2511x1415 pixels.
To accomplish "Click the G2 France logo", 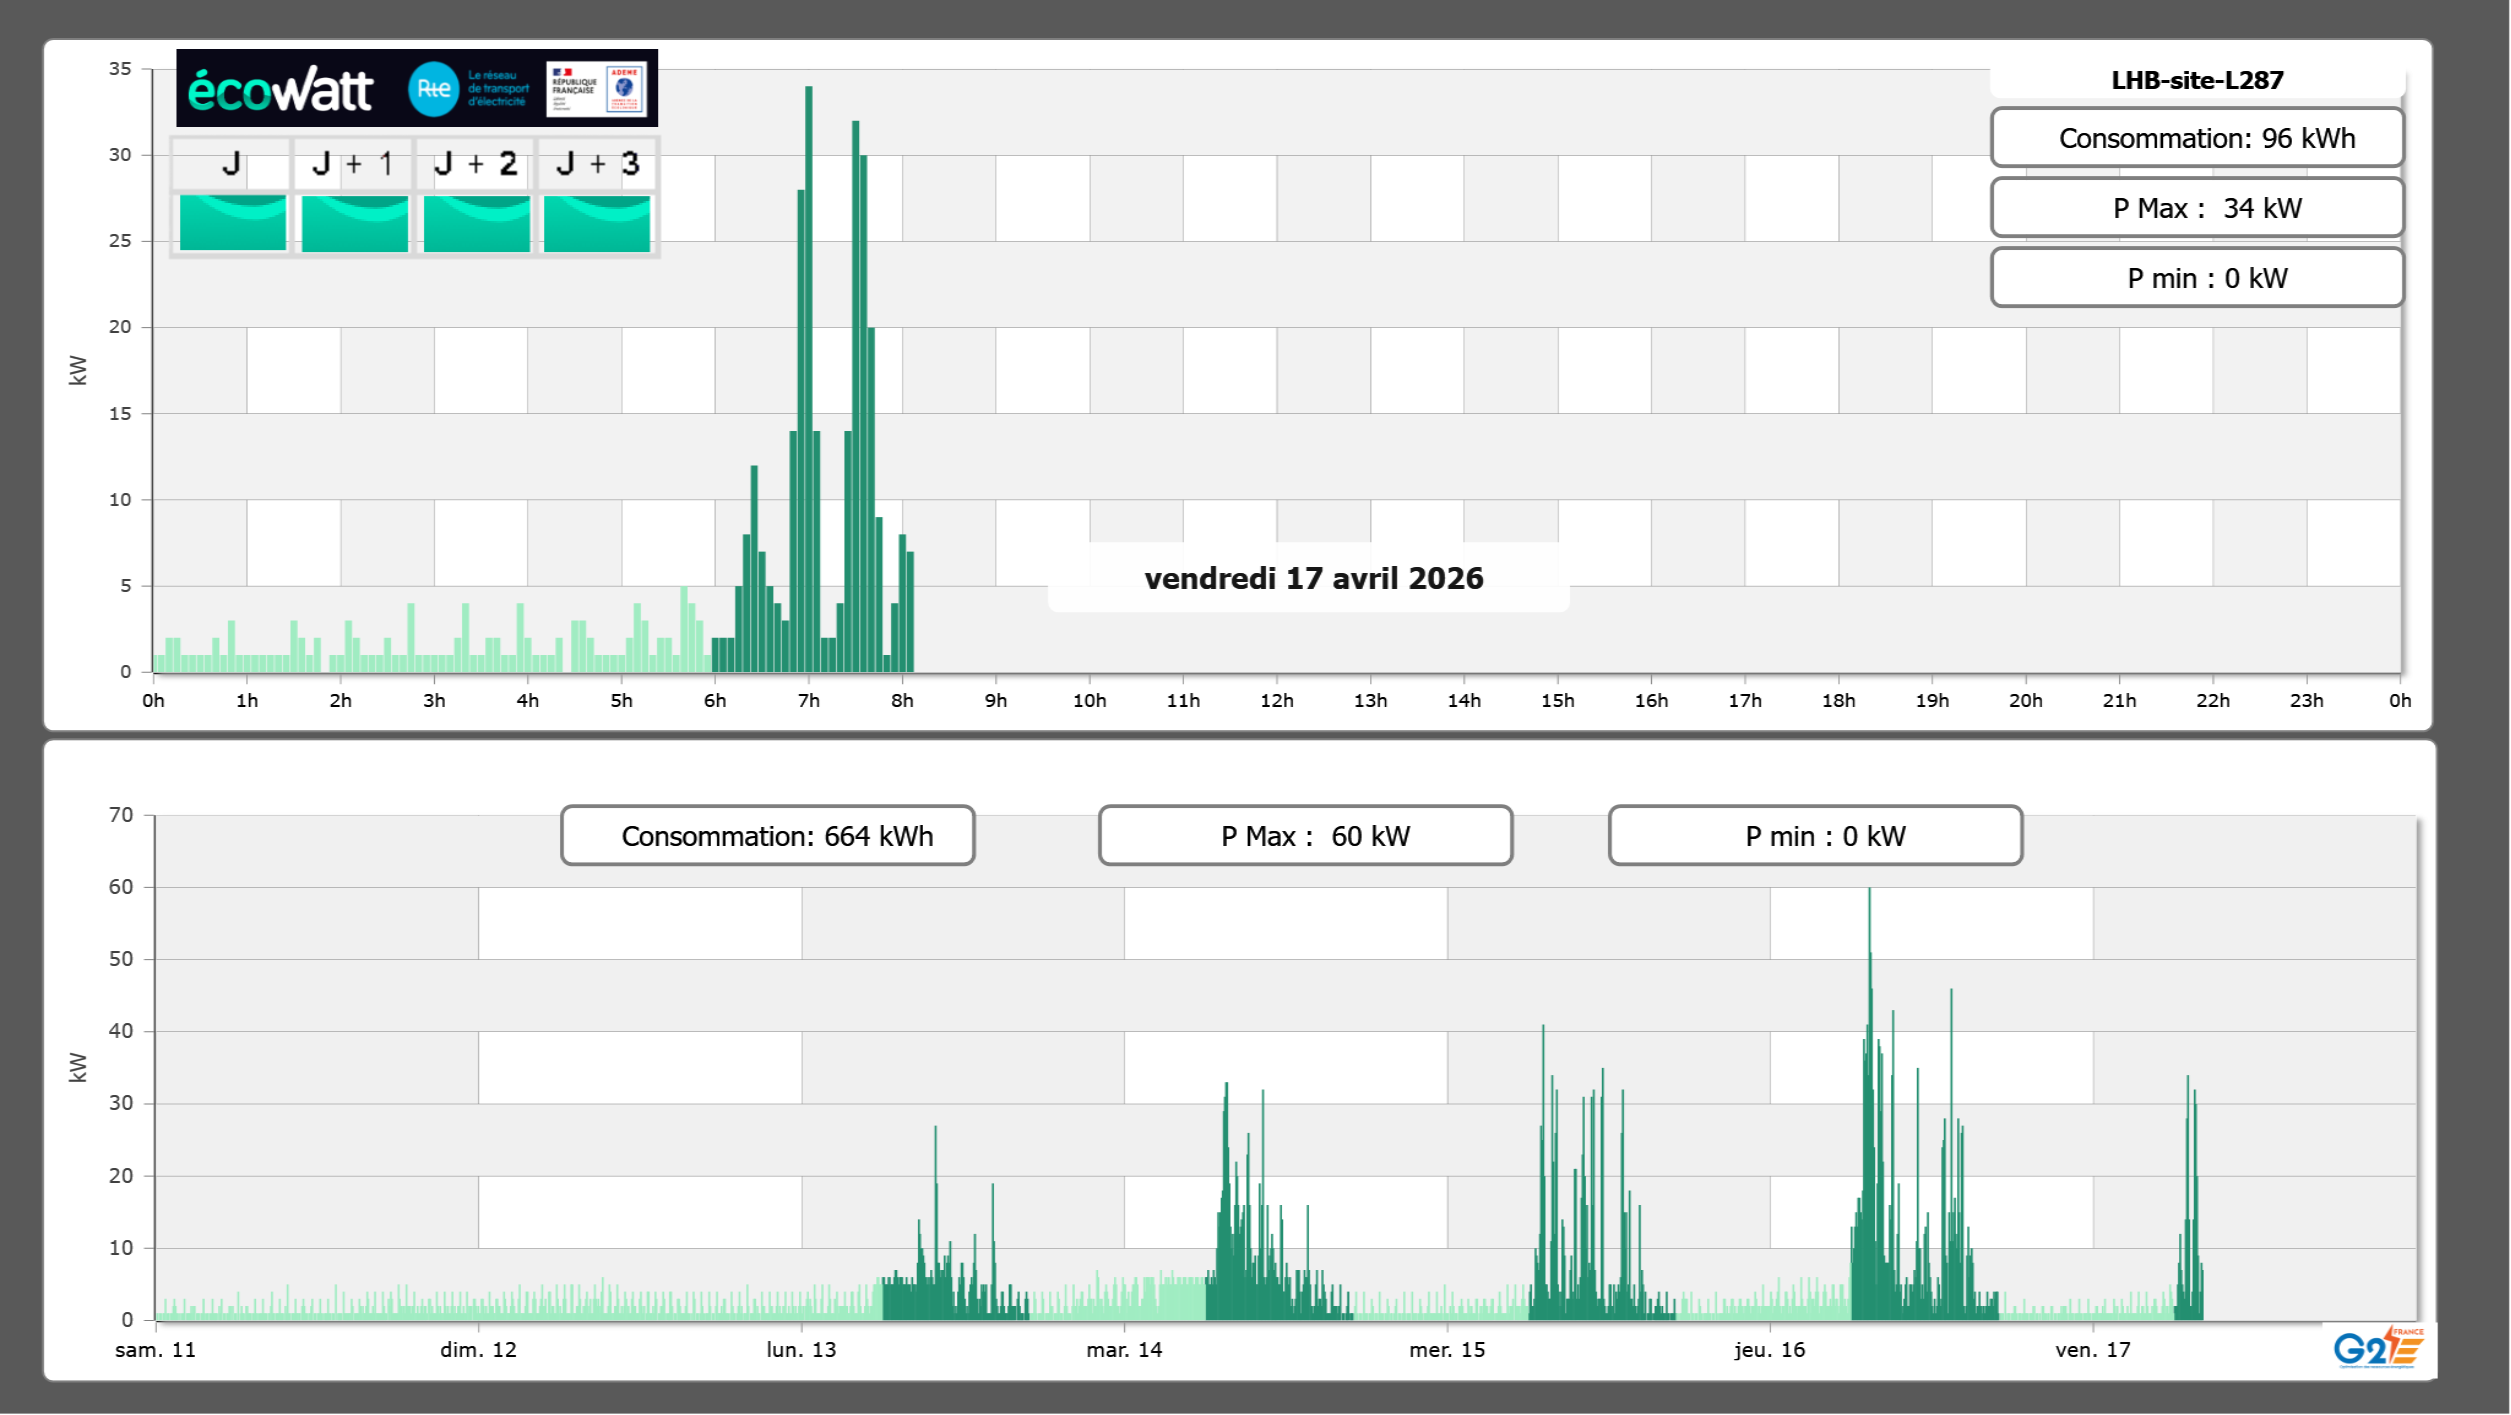I will pos(2379,1348).
